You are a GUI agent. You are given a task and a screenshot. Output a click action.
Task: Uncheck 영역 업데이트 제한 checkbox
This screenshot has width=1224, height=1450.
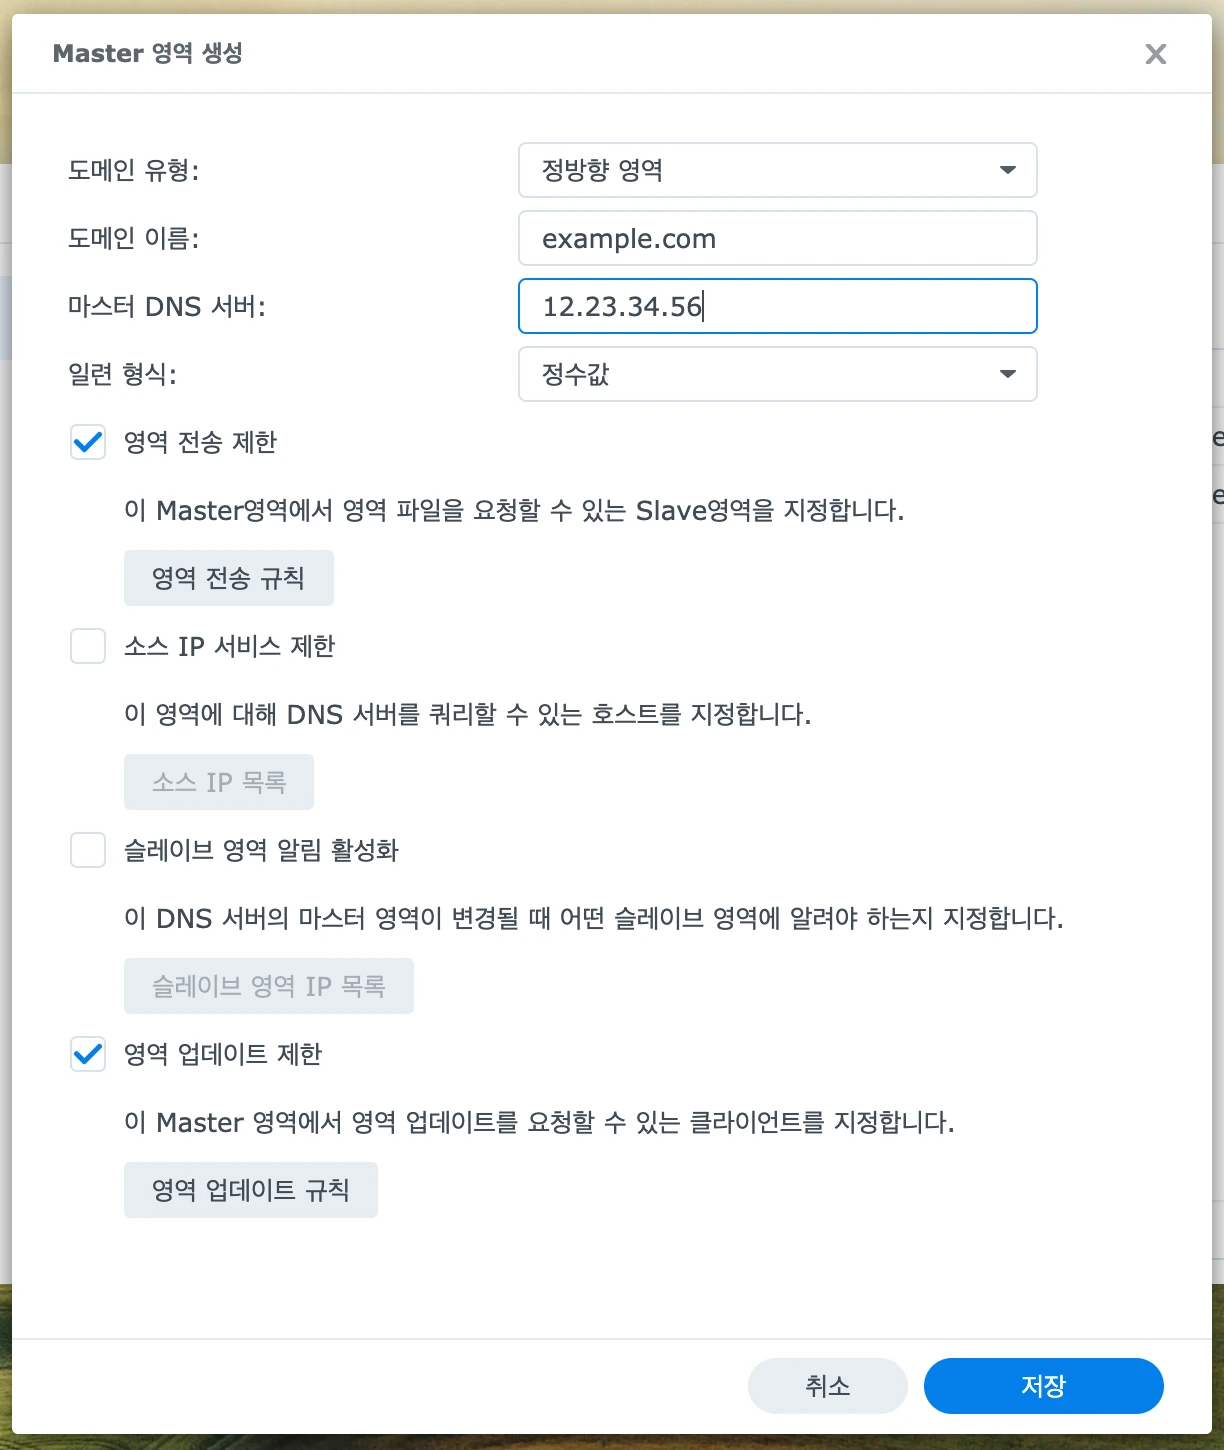[x=88, y=1054]
